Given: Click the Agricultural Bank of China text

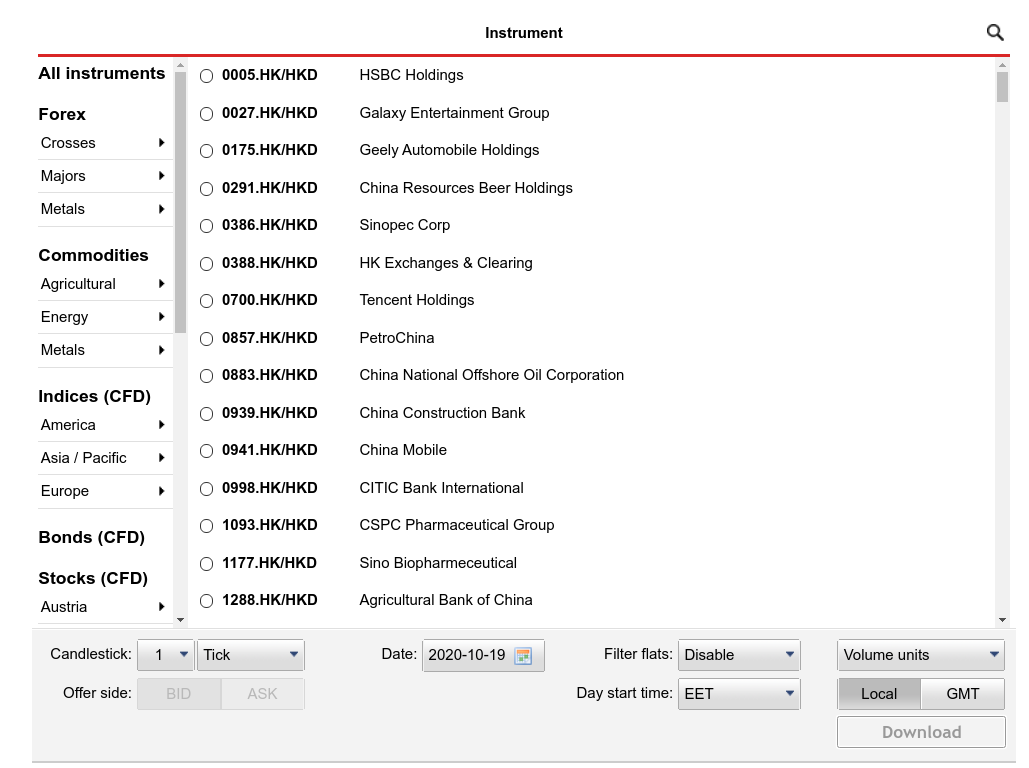Looking at the screenshot, I should (446, 600).
